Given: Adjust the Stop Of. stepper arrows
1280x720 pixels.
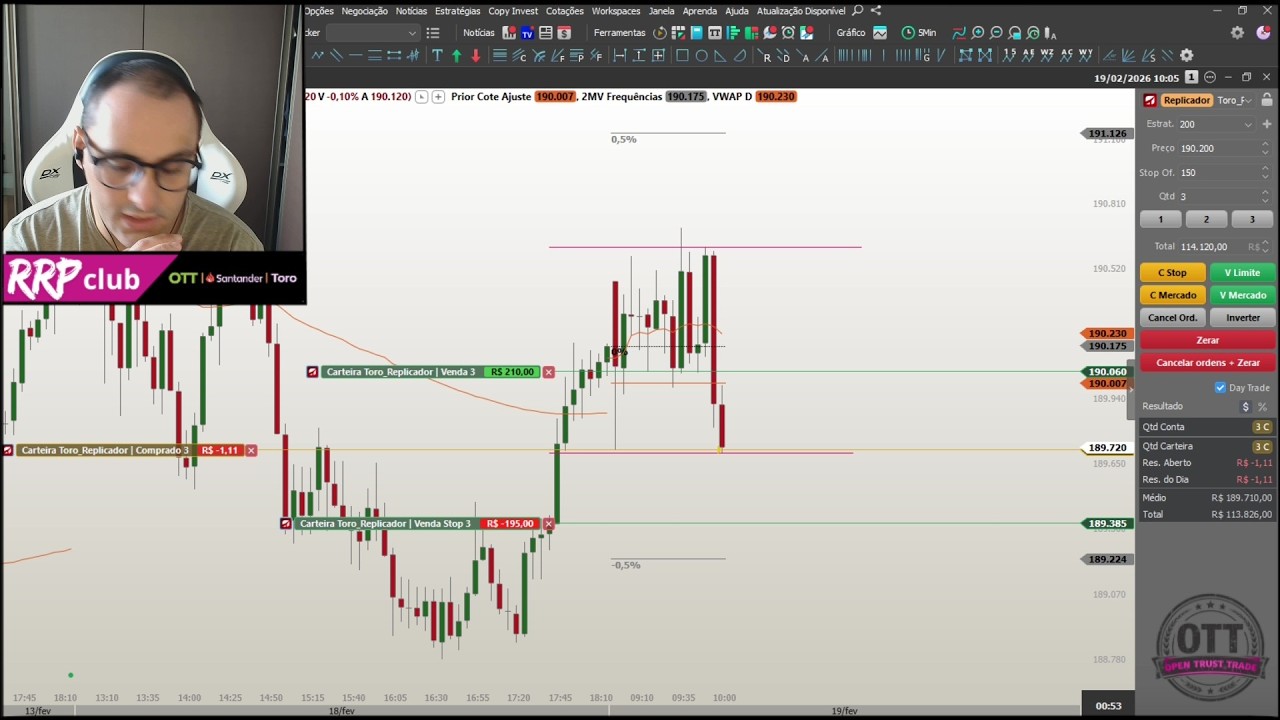Looking at the screenshot, I should click(x=1265, y=172).
